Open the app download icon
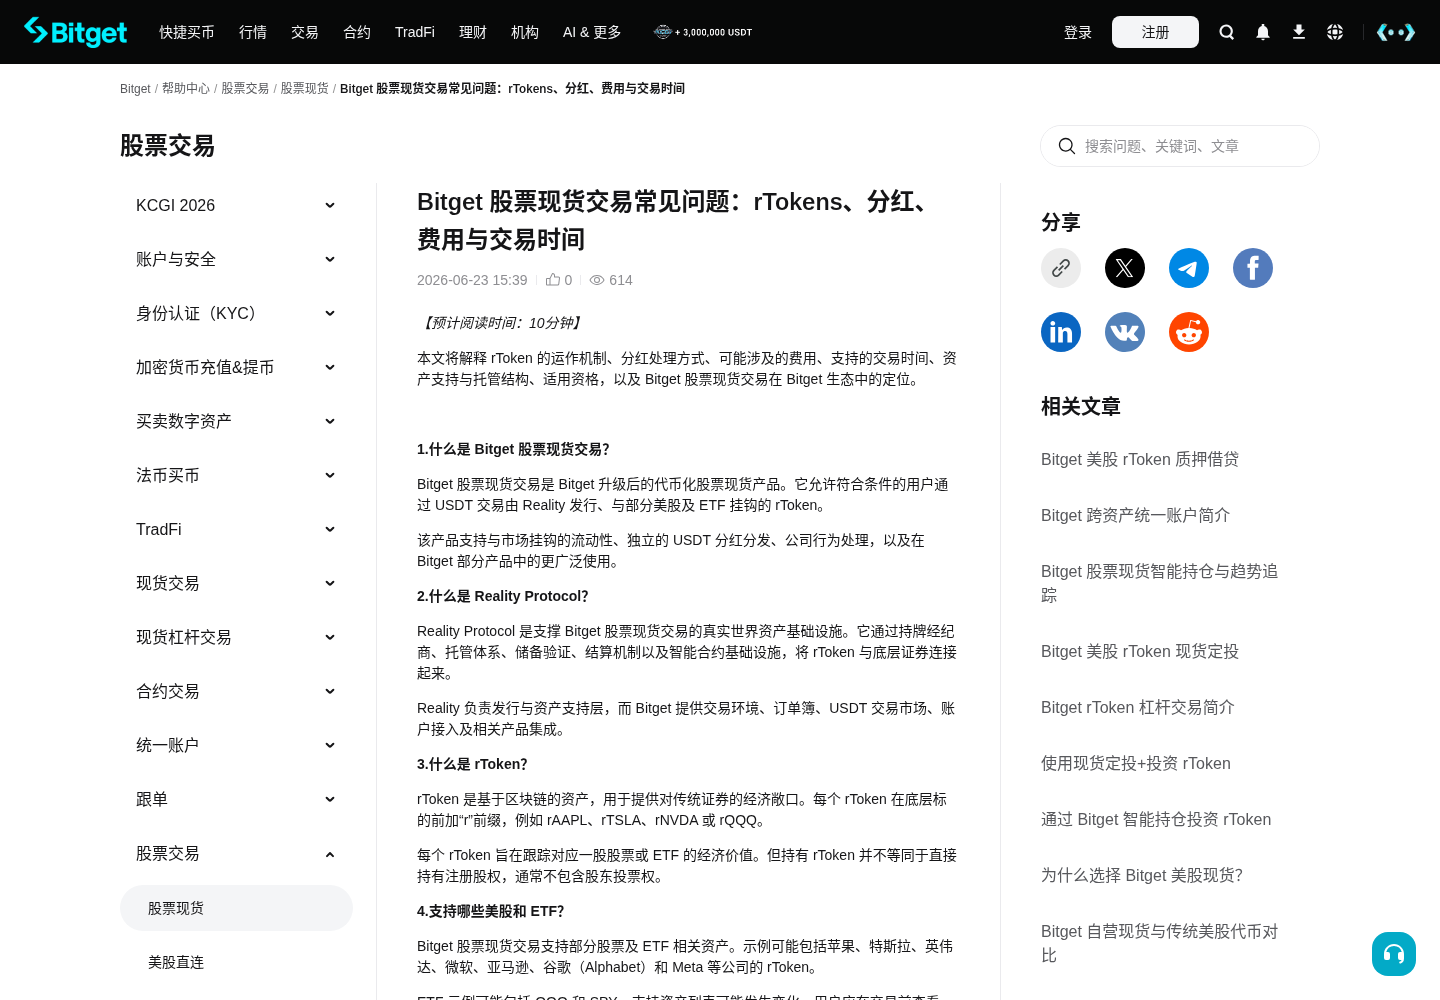 1299,32
